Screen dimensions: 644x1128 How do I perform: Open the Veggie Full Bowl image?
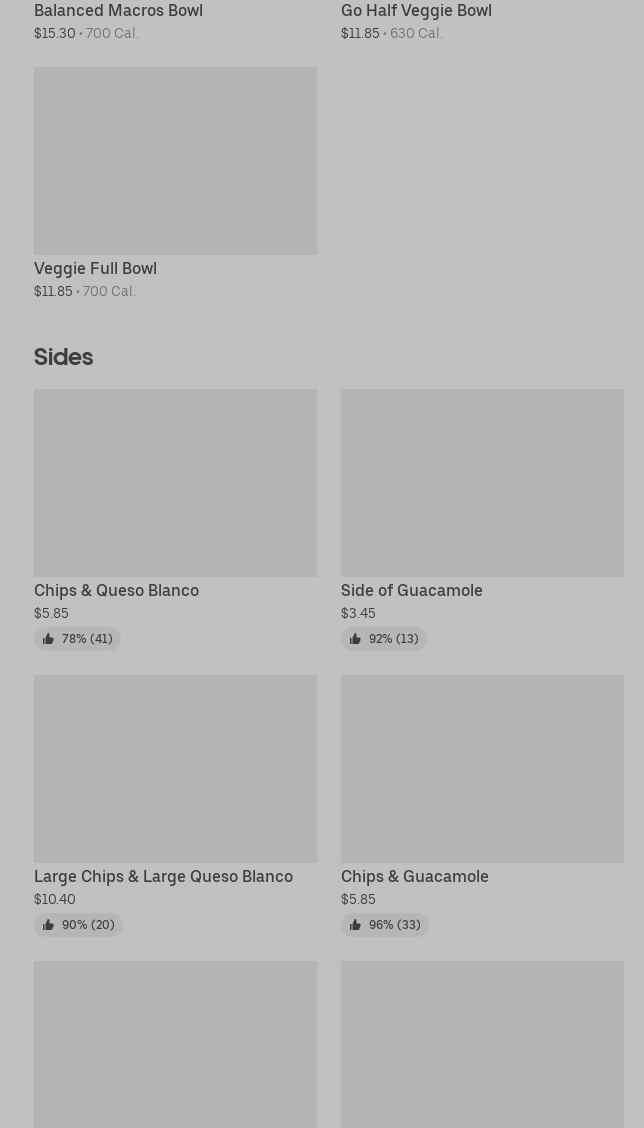[175, 160]
